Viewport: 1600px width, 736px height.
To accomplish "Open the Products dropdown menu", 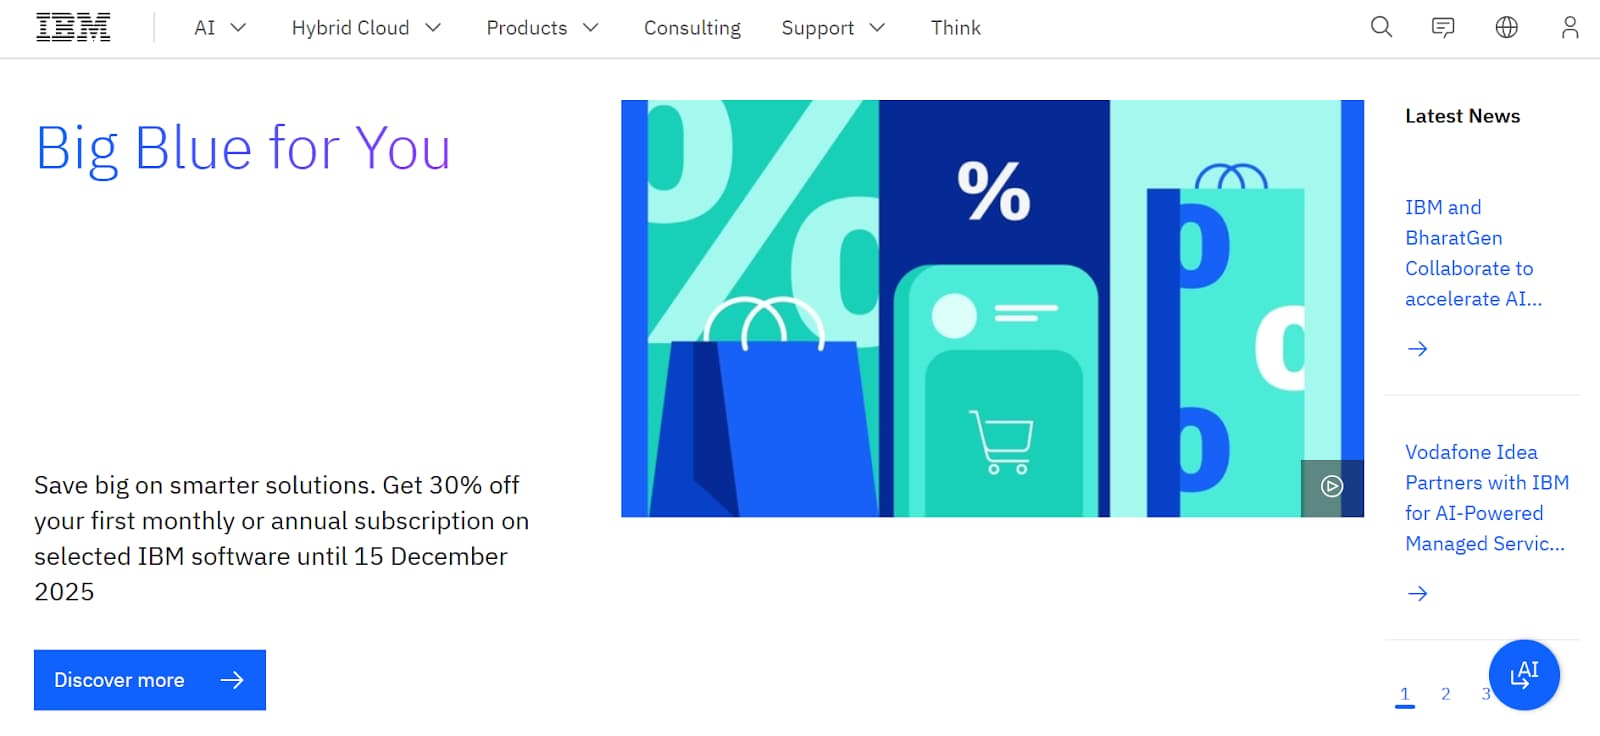I will coord(541,28).
